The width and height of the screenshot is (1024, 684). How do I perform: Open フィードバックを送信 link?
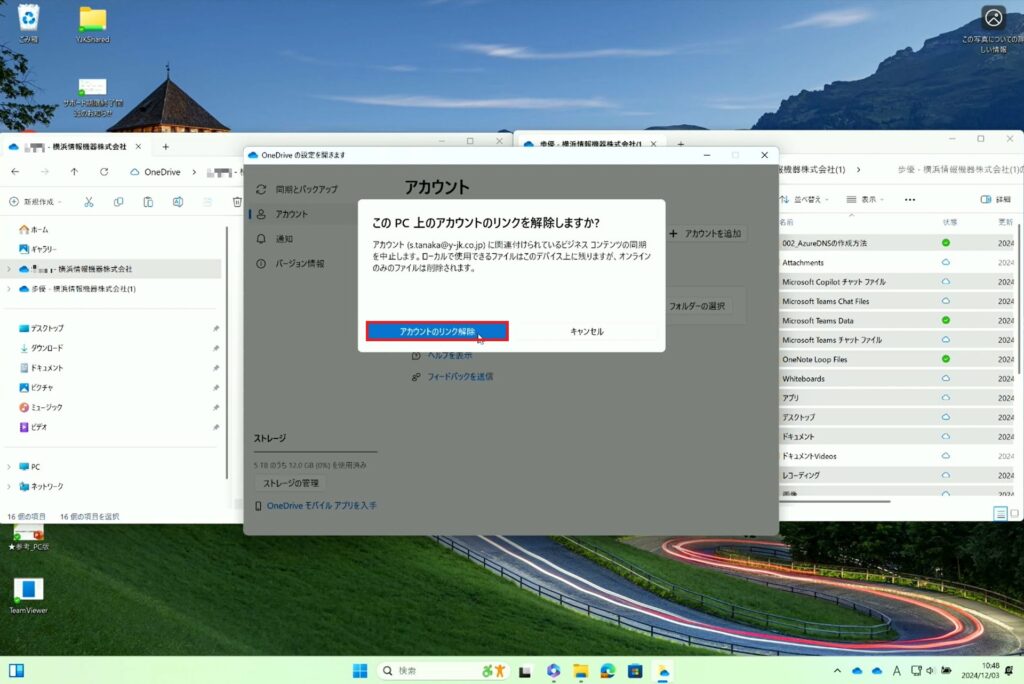coord(460,377)
